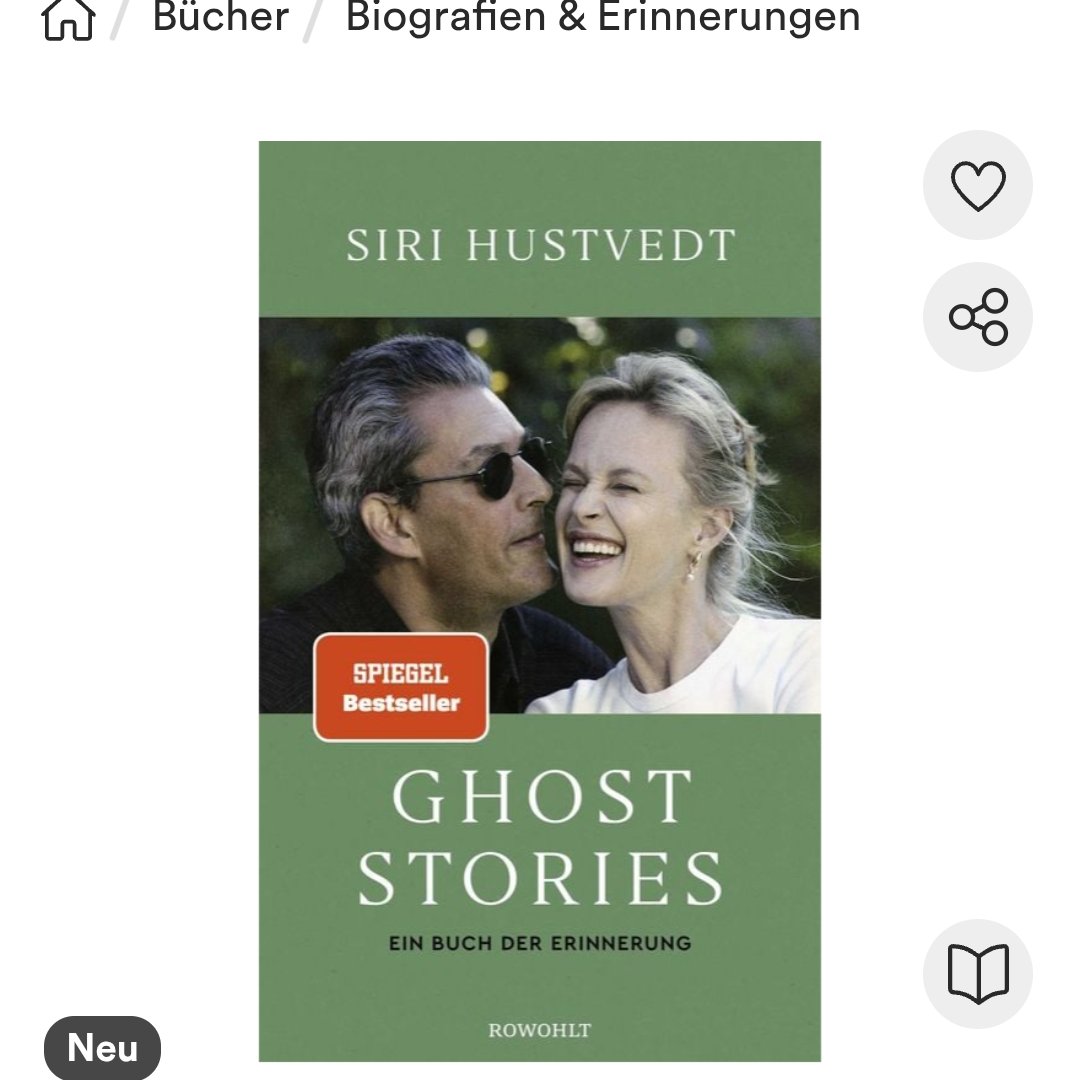Viewport: 1080px width, 1080px height.
Task: Click the SPIEGEL Bestseller badge on cover
Action: click(401, 687)
